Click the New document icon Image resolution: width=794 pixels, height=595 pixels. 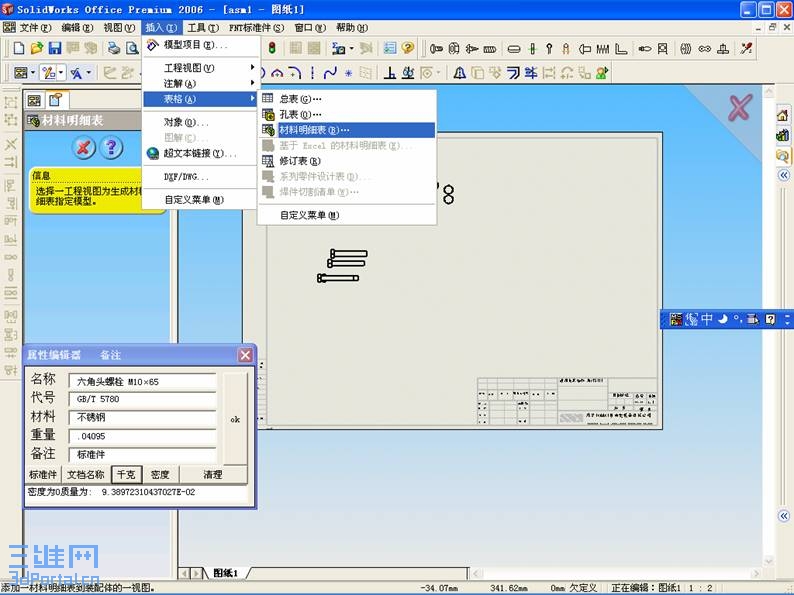click(19, 49)
